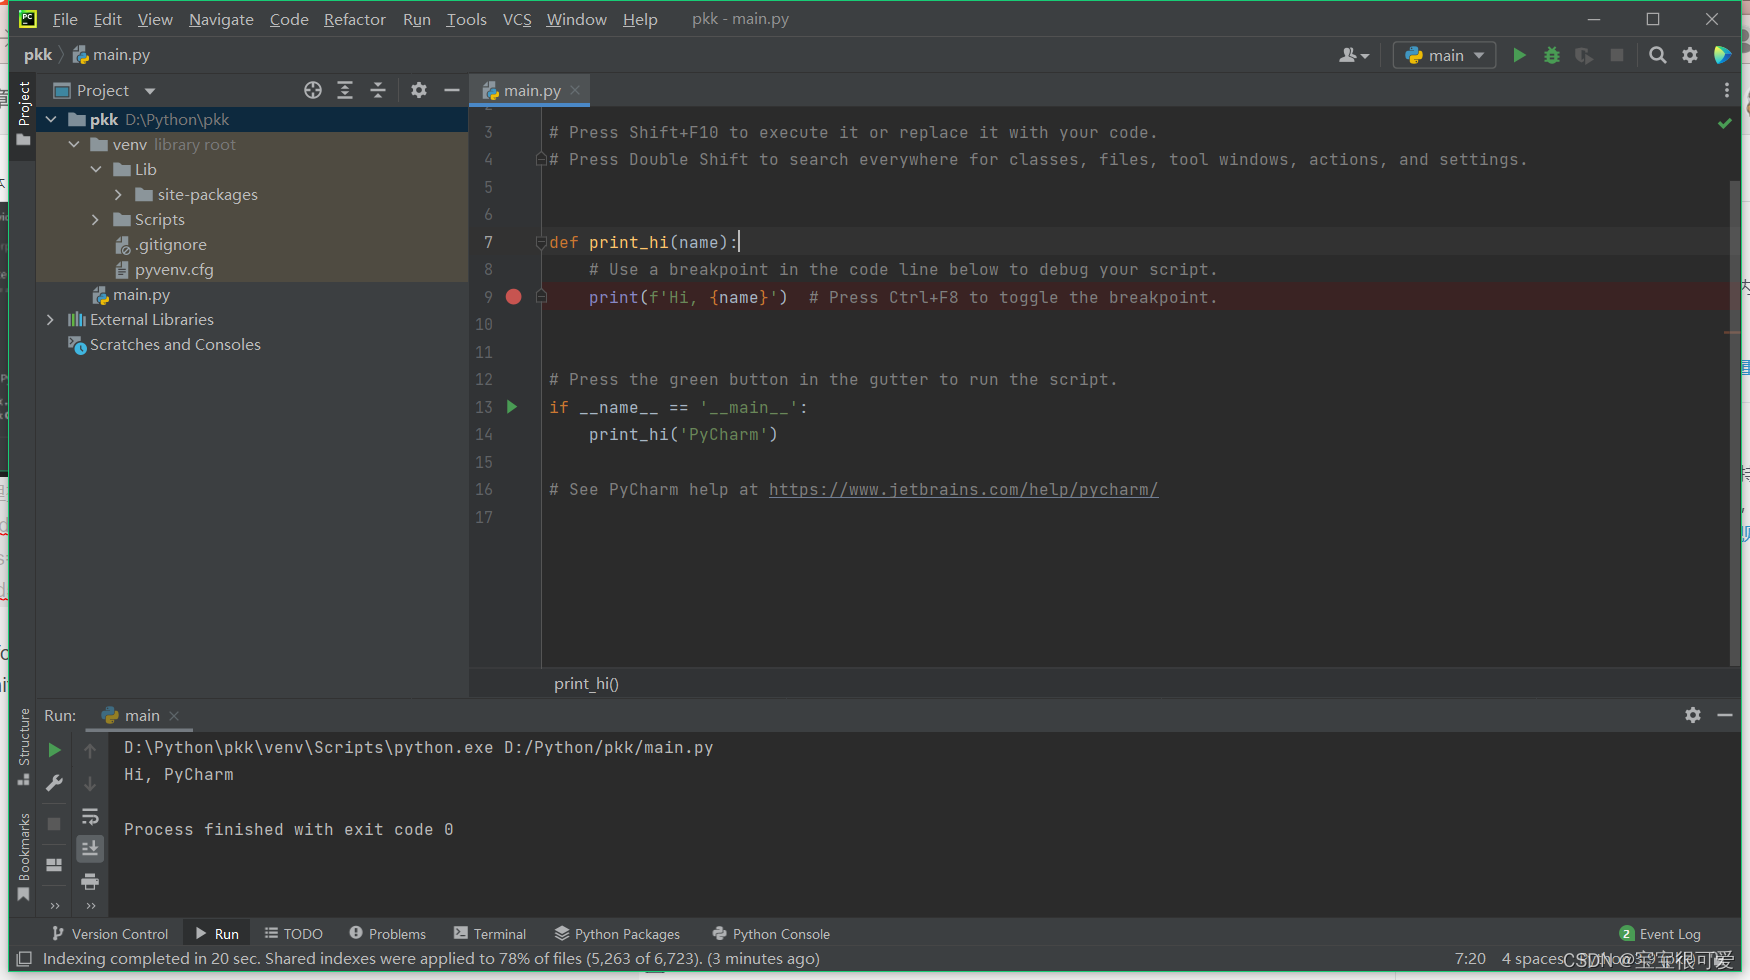Collapse all folders in the Project panel
1750x980 pixels.
click(378, 90)
